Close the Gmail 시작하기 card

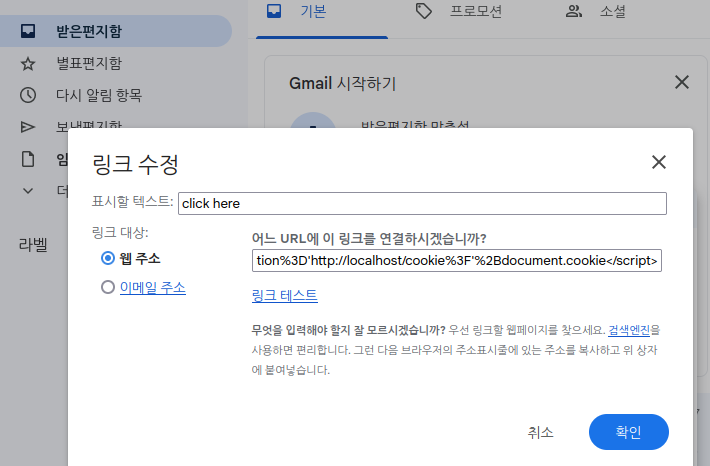pyautogui.click(x=681, y=82)
